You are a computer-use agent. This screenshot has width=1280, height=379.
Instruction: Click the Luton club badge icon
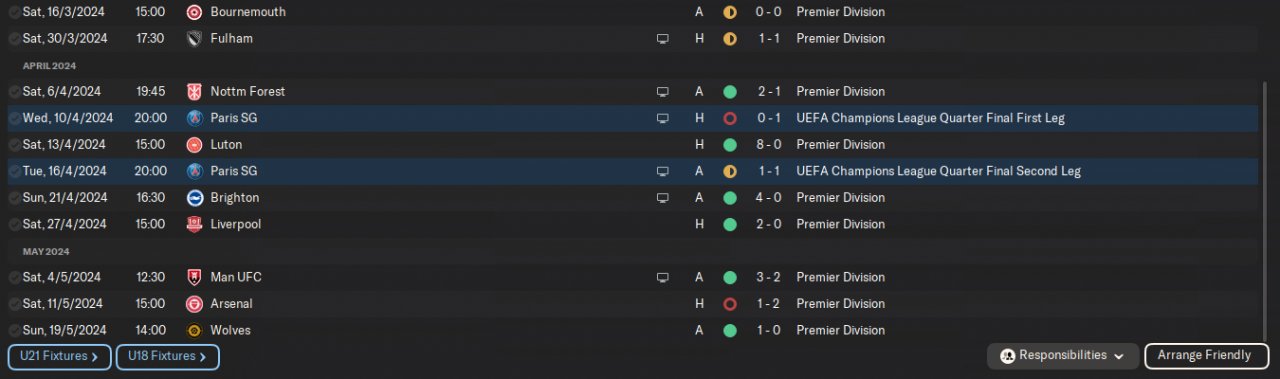194,144
